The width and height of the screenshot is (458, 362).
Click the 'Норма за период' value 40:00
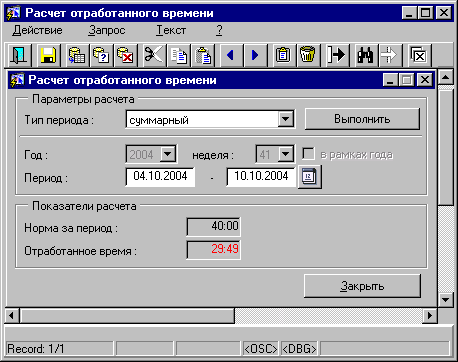pos(213,226)
